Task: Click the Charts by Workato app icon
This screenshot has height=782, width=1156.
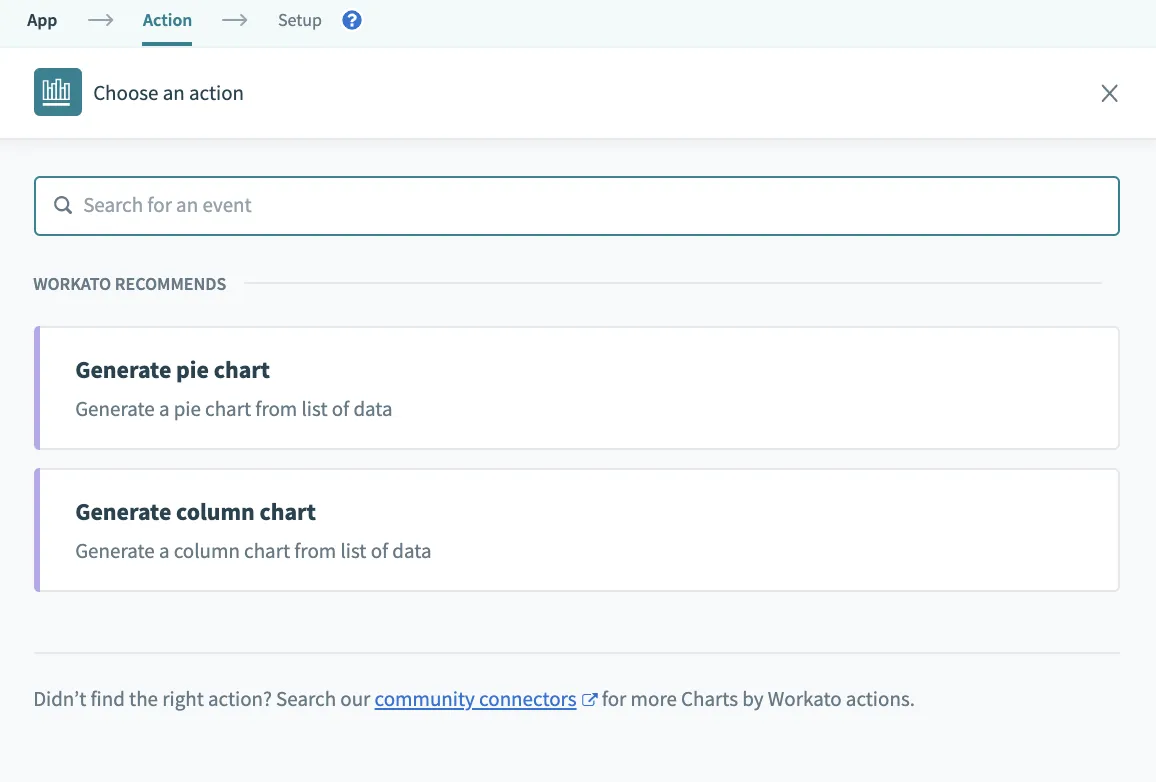Action: point(58,93)
